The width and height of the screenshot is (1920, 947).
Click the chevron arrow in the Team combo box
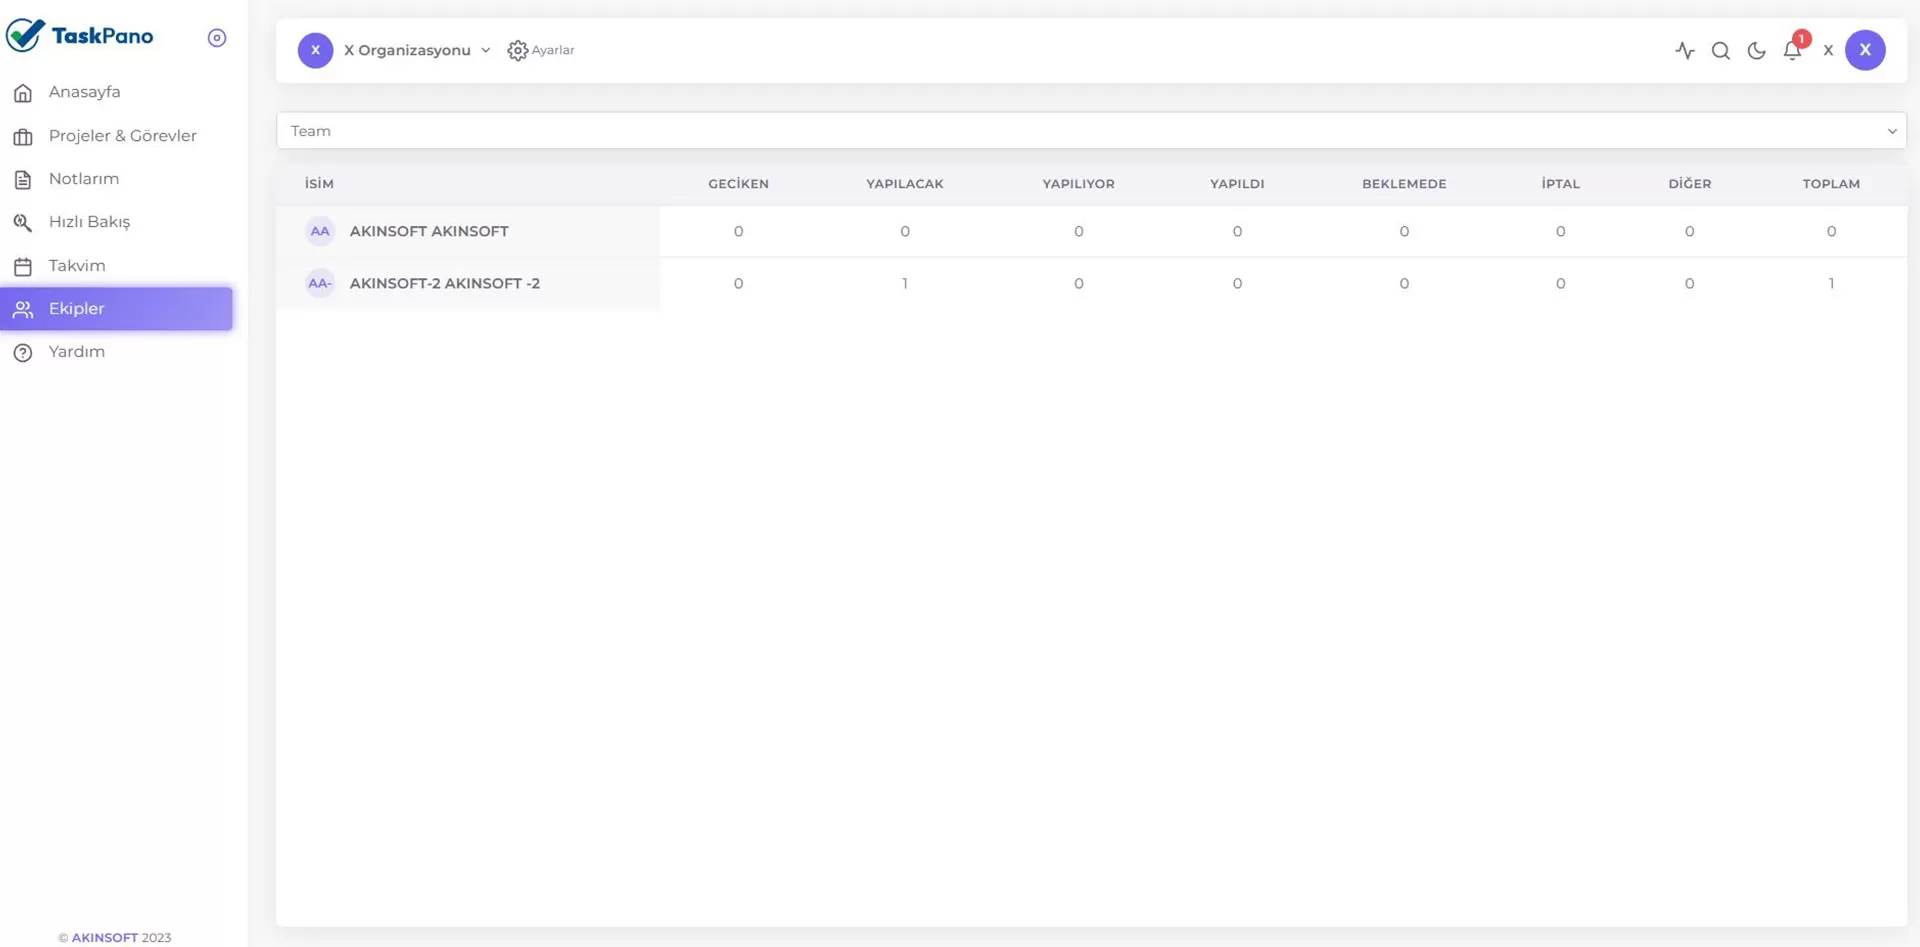(1891, 131)
